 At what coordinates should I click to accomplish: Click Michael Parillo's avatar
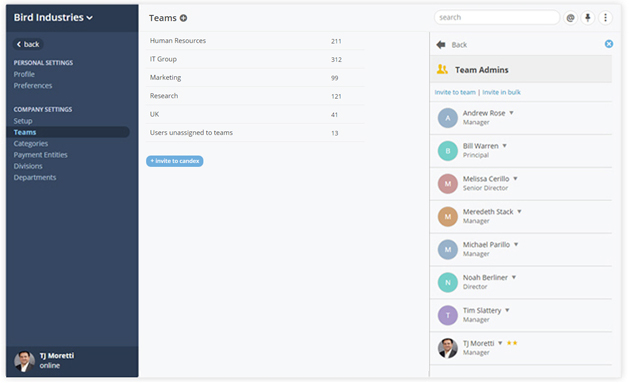448,249
